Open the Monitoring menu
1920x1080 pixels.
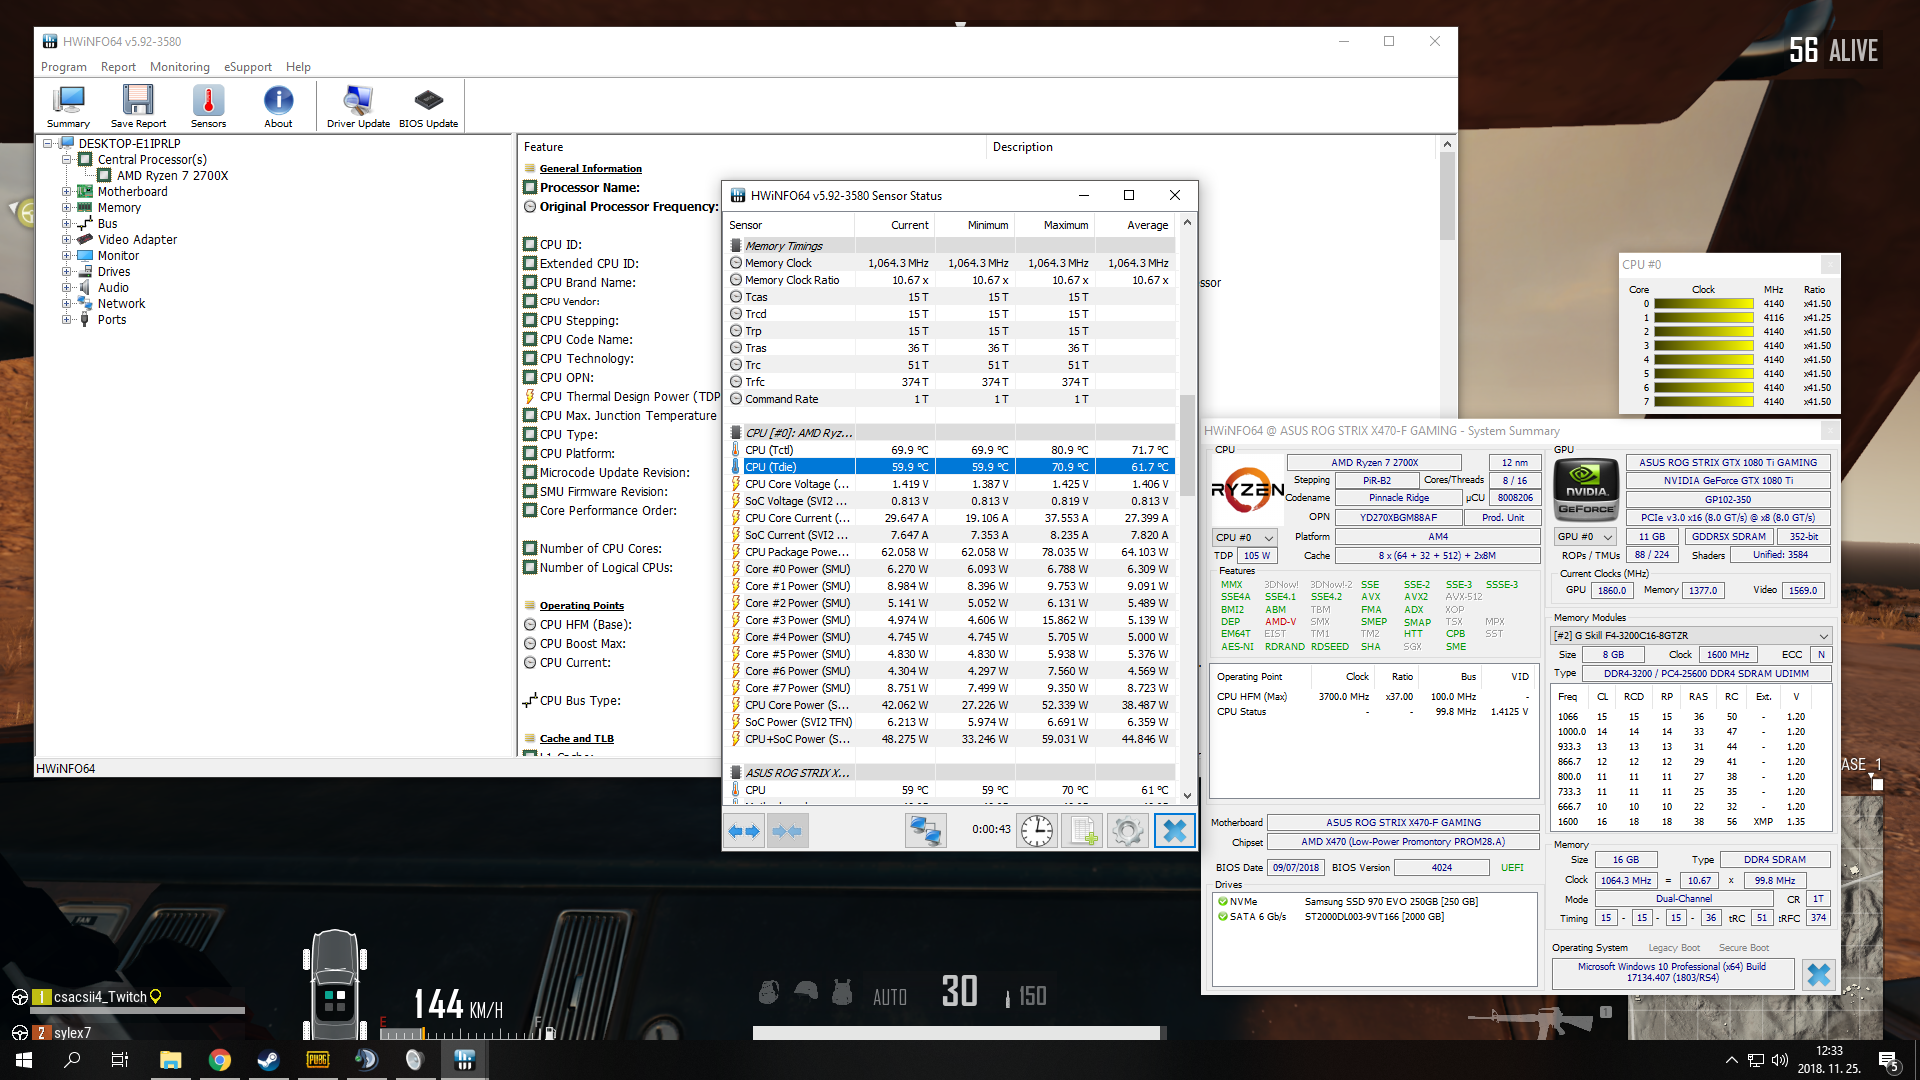pos(180,67)
